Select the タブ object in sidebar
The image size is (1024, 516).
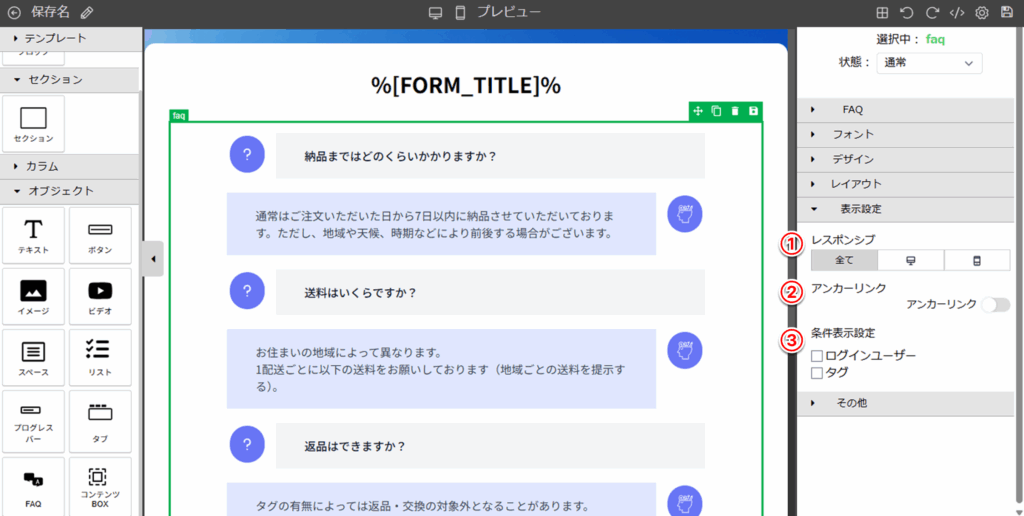point(100,419)
